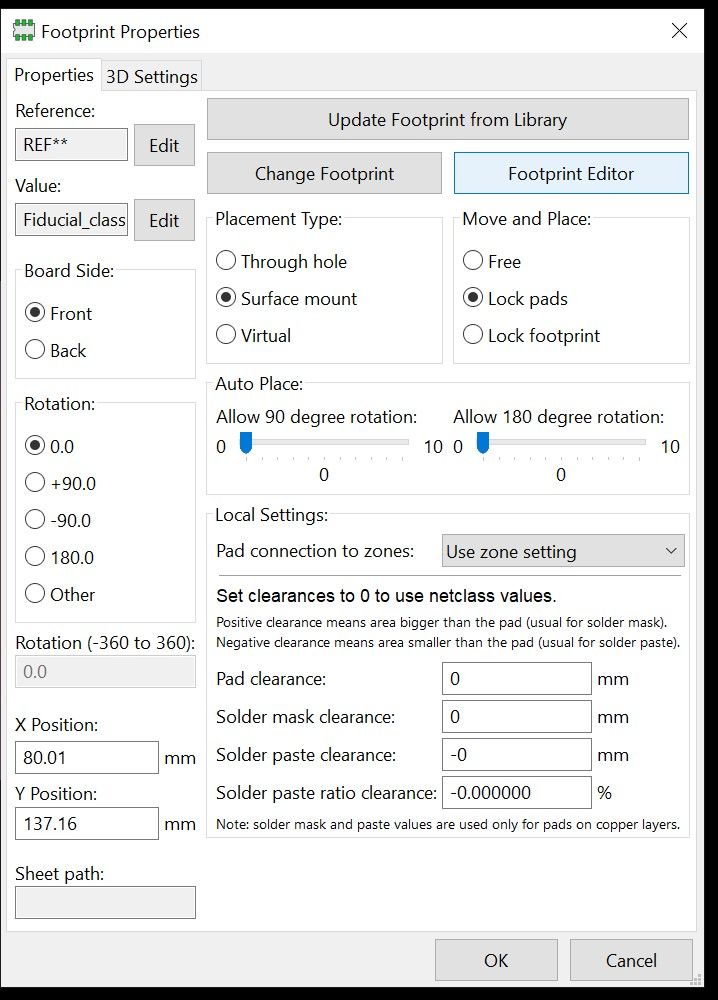Viewport: 718px width, 1000px height.
Task: Click the Change Footprint button
Action: [324, 173]
